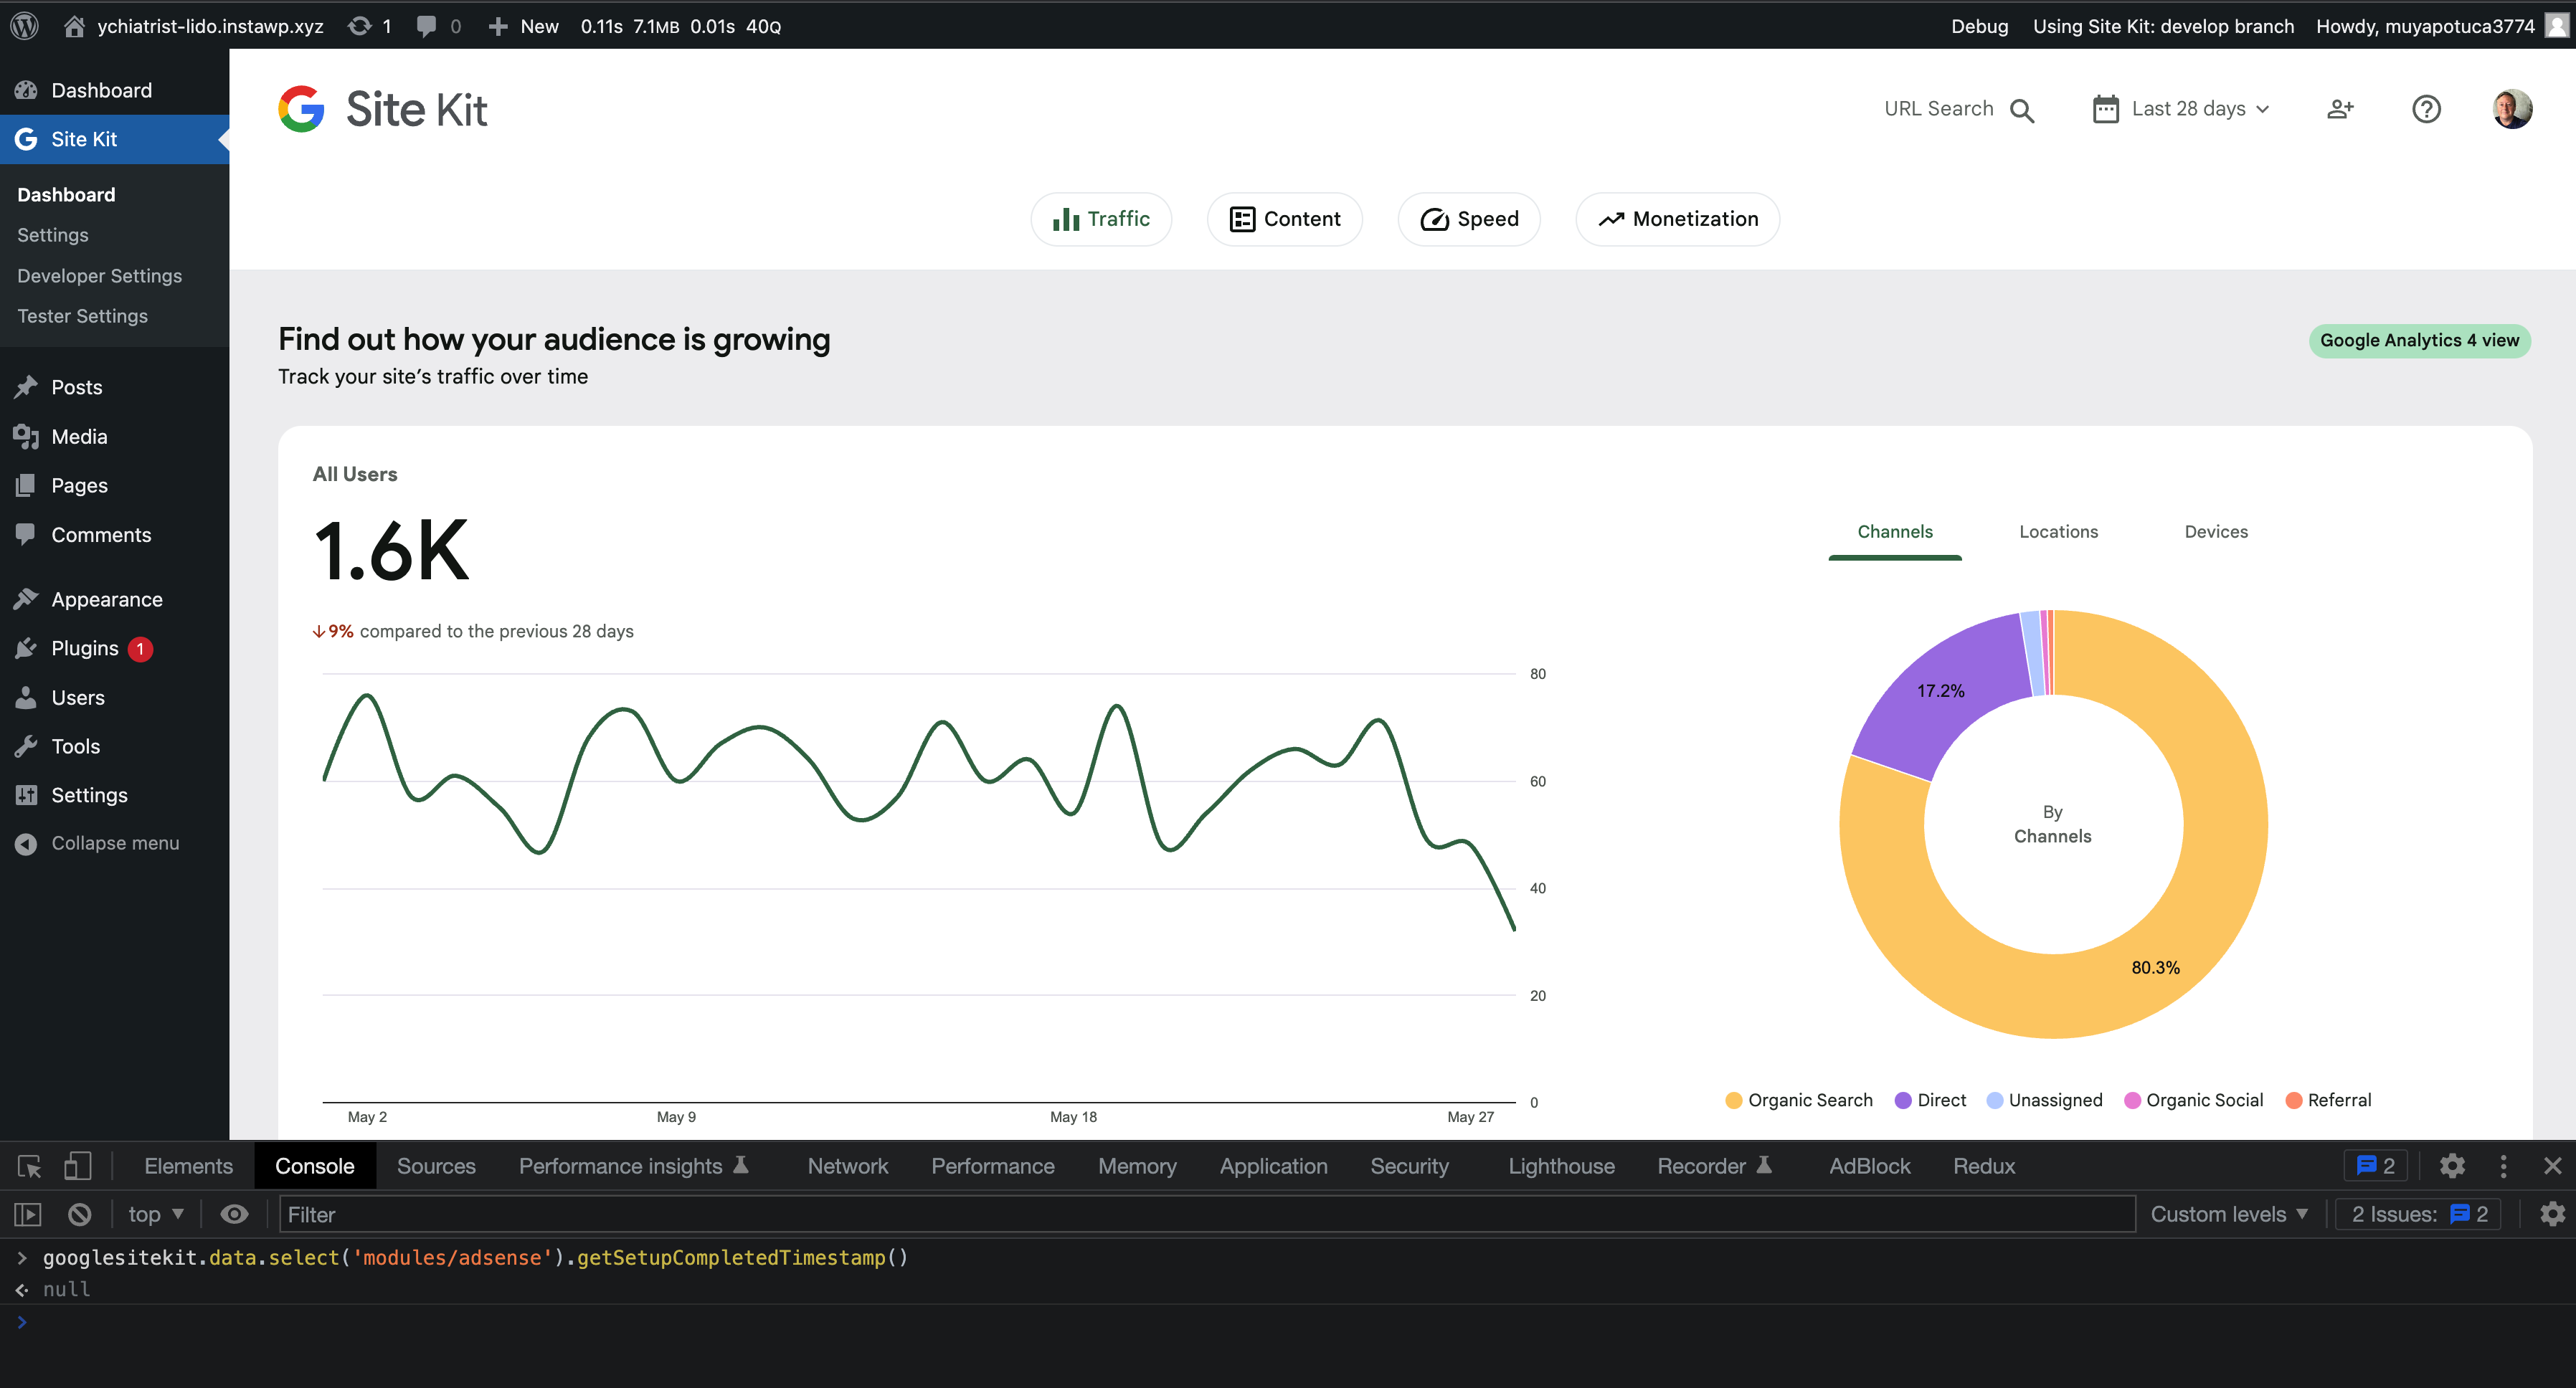Click the help question mark icon

pos(2426,109)
